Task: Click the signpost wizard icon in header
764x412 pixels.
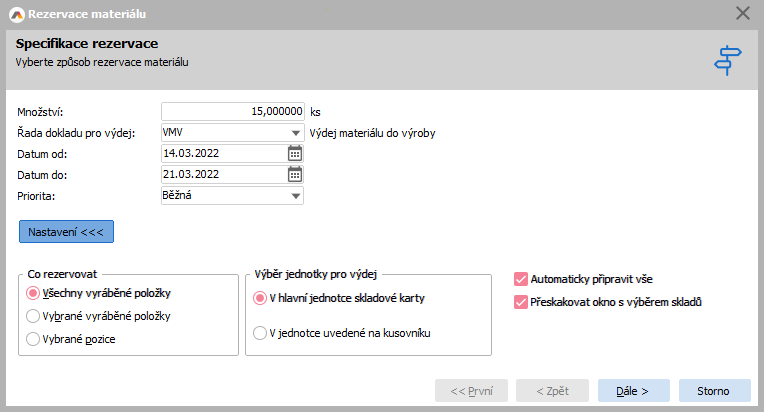Action: coord(727,60)
